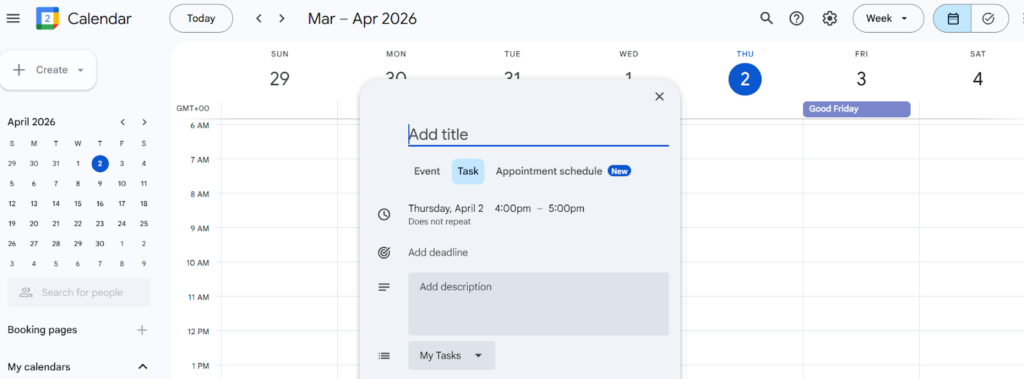Select Saturday 4 in week header
Image resolution: width=1024 pixels, height=379 pixels.
978,79
